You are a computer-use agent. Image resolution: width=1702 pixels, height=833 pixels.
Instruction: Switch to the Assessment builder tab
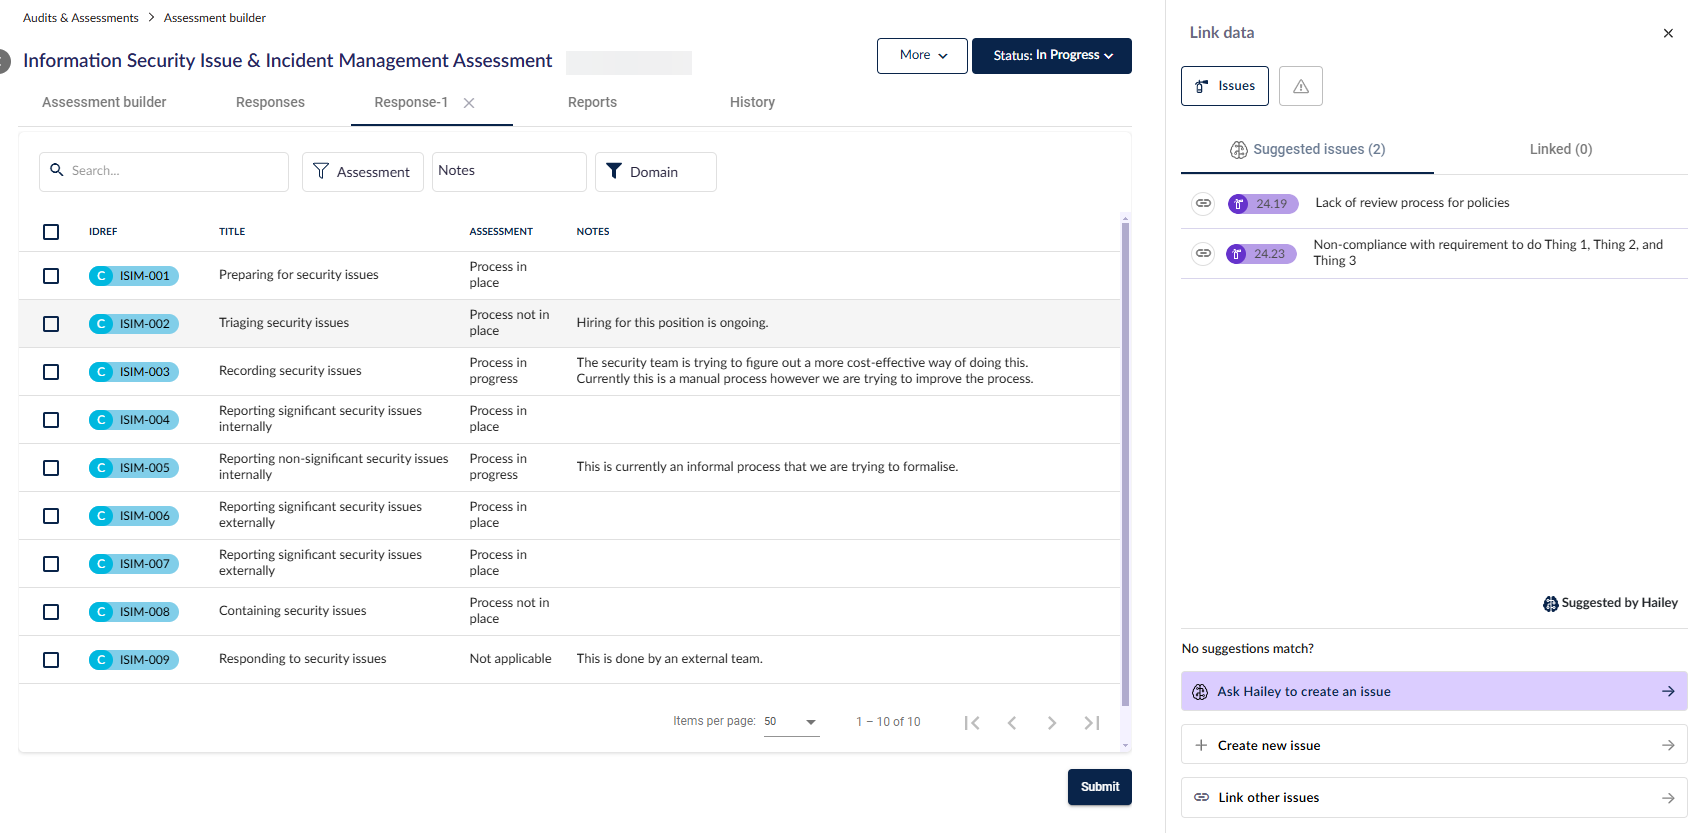pyautogui.click(x=104, y=102)
